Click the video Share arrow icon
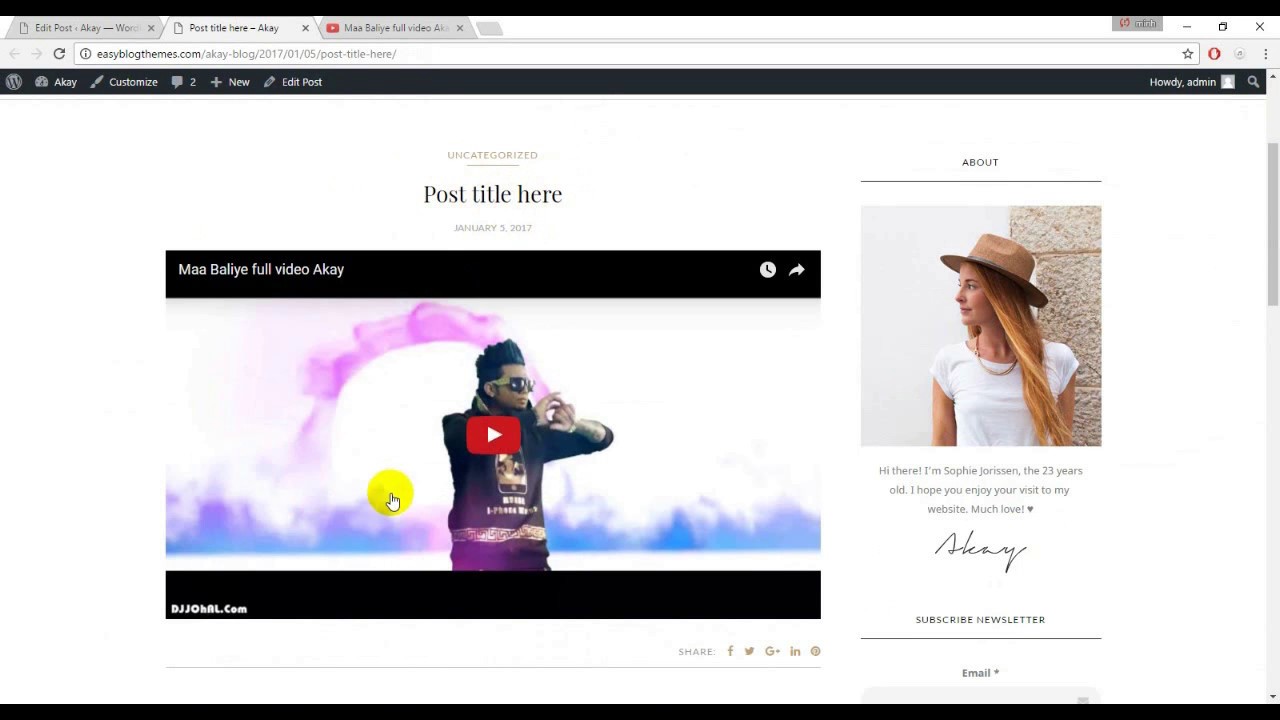The image size is (1280, 720). point(797,270)
